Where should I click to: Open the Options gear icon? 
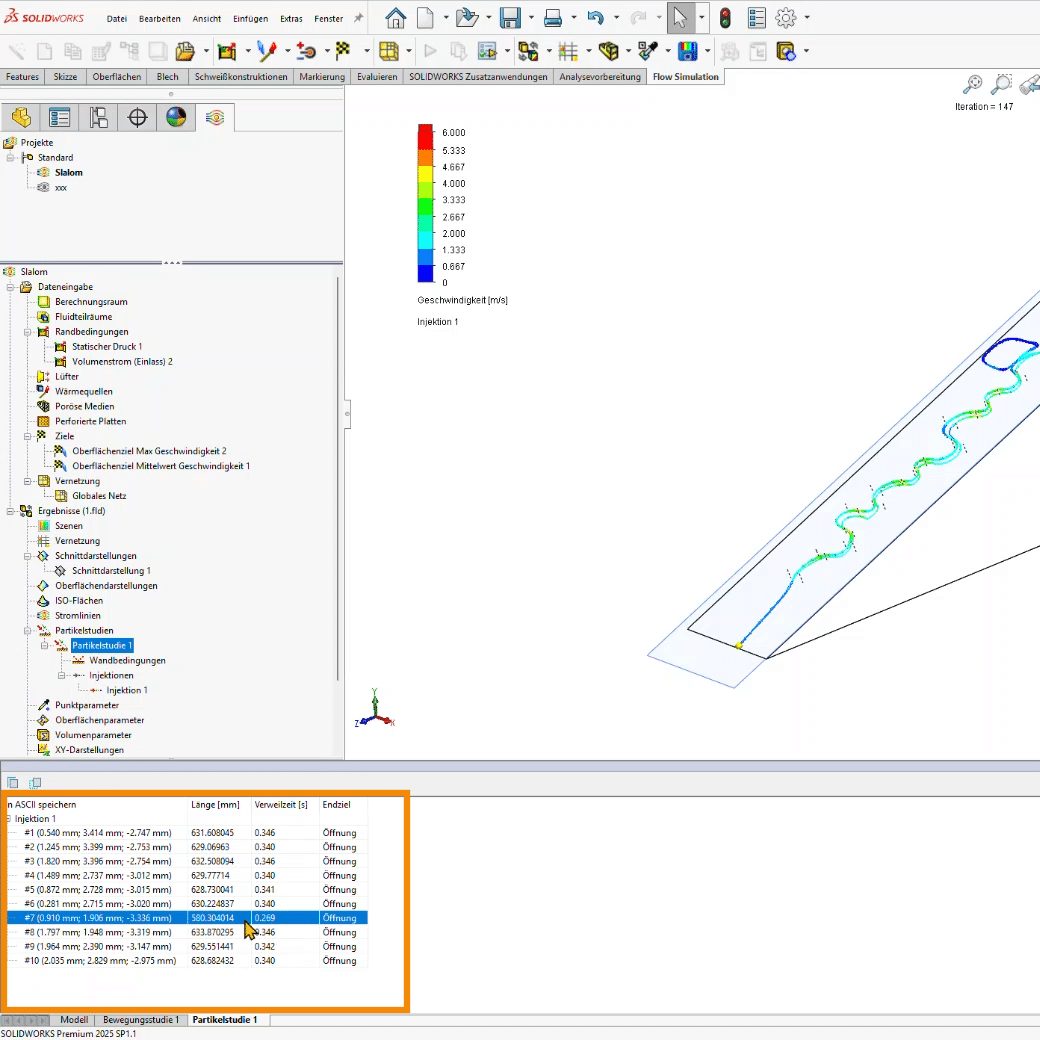[786, 18]
